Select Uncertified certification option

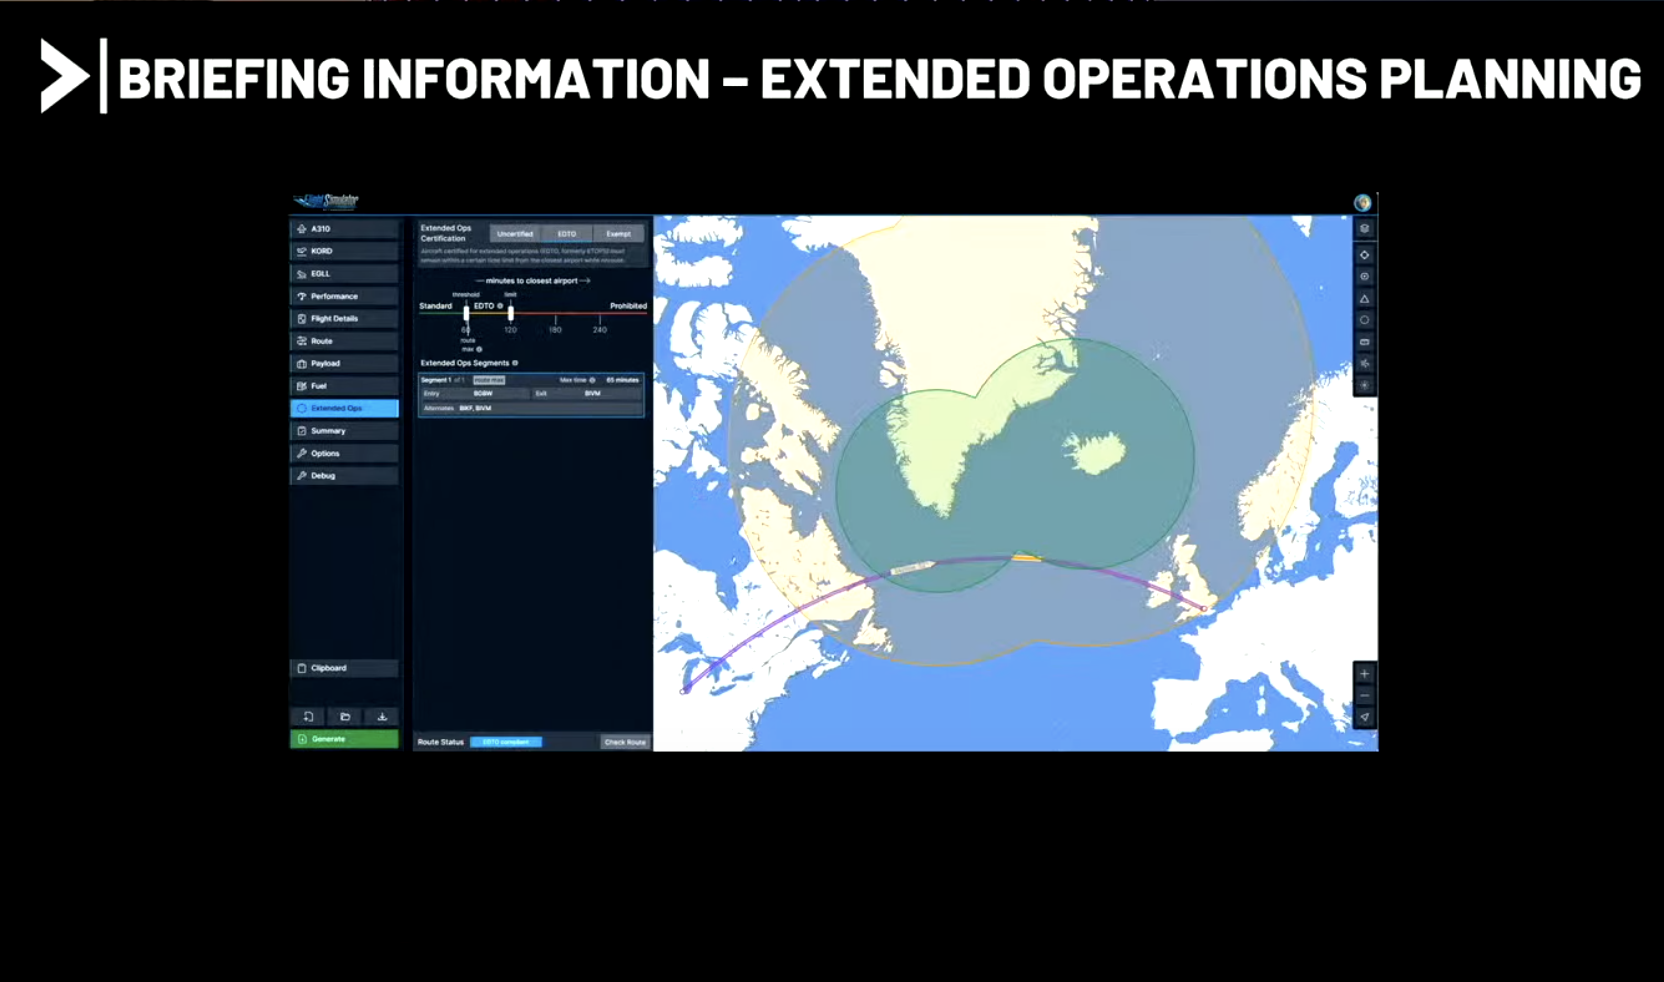[515, 234]
